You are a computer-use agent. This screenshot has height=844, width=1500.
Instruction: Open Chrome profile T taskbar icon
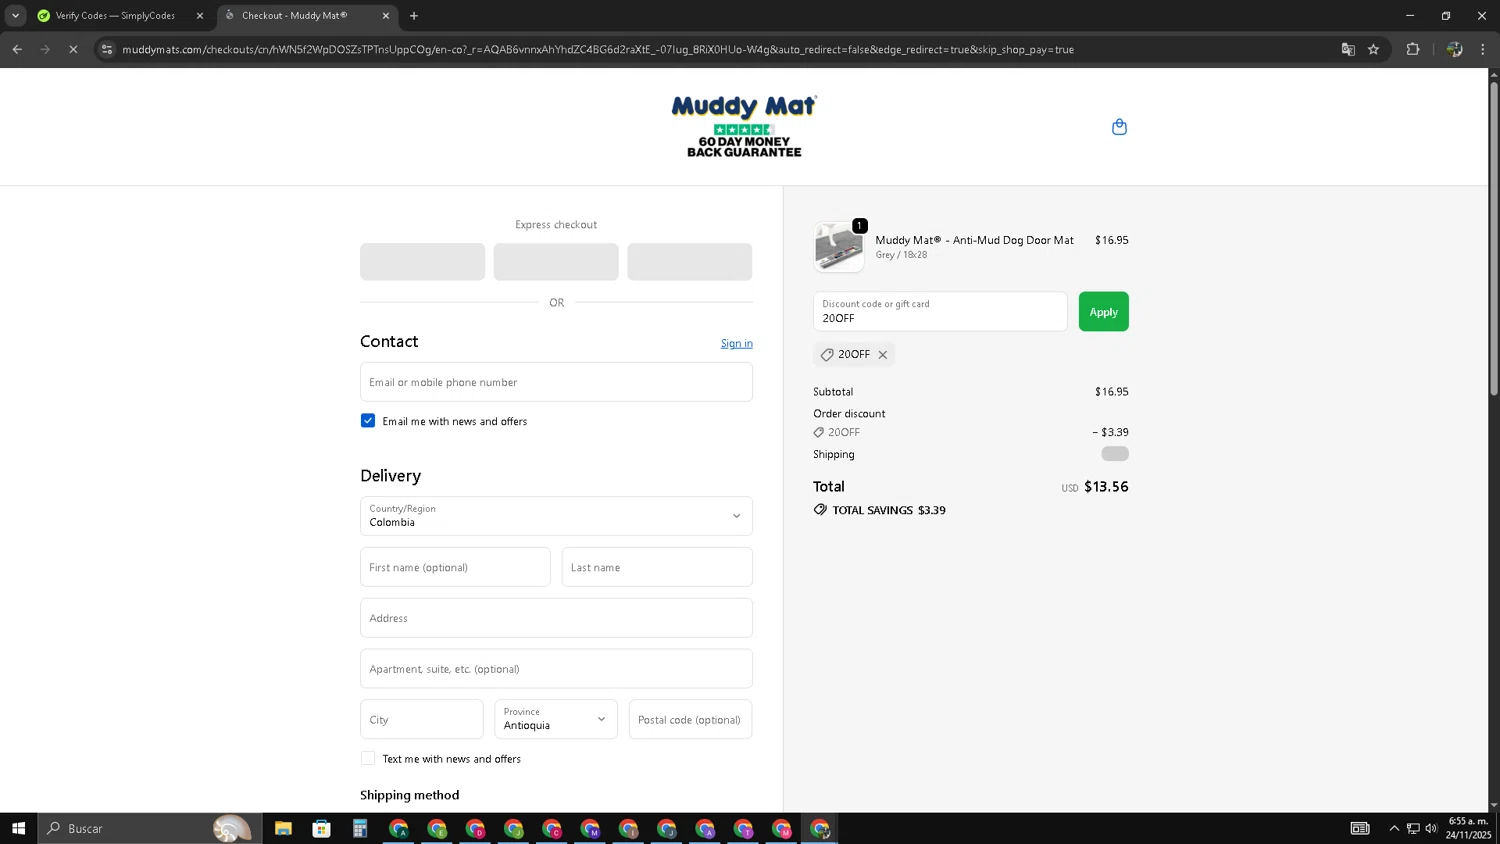743,828
